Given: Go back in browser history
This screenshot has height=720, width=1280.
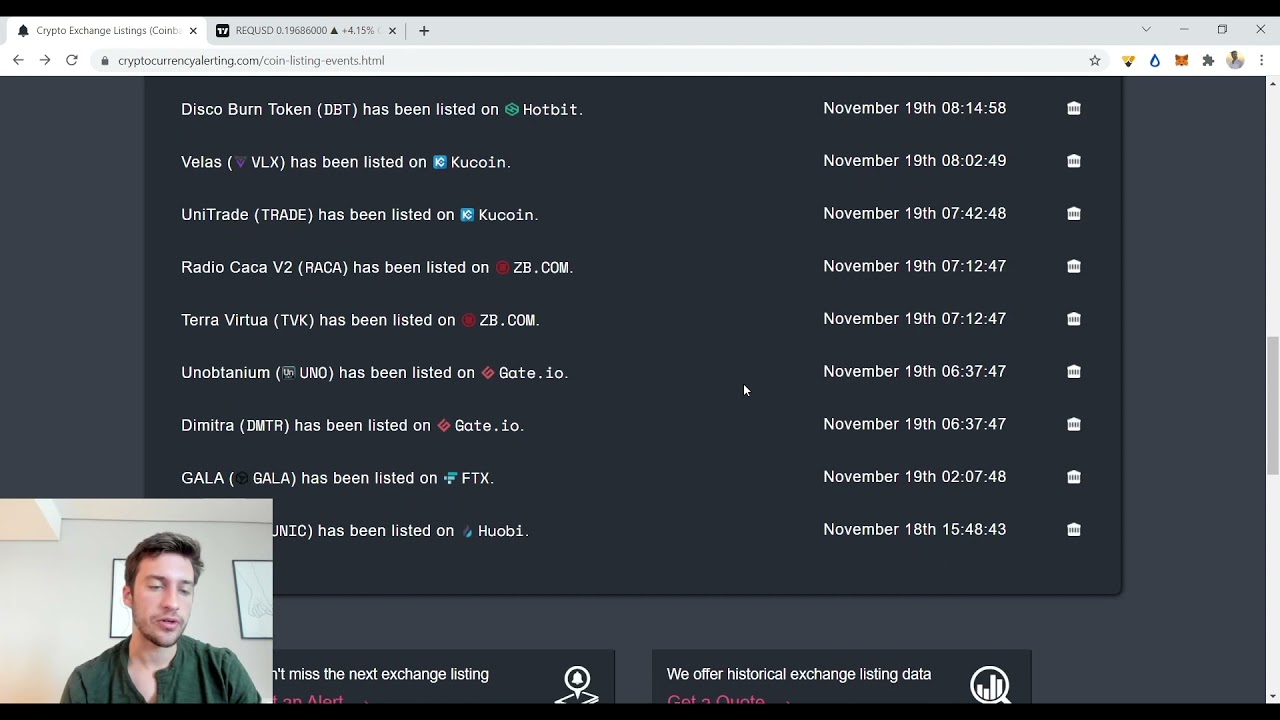Looking at the screenshot, I should 18,60.
